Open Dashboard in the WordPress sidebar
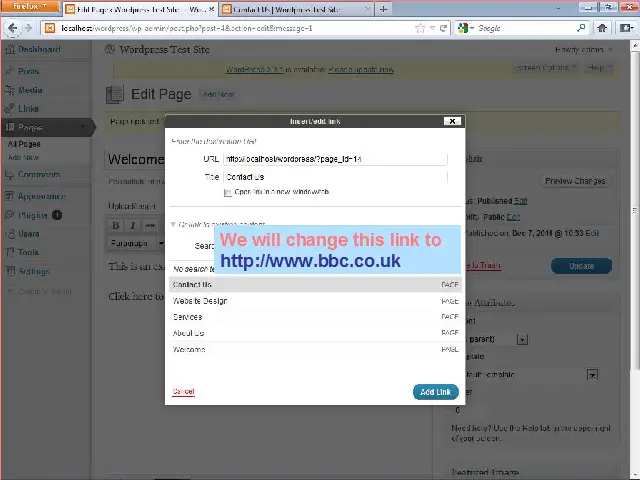This screenshot has height=480, width=640. click(39, 49)
